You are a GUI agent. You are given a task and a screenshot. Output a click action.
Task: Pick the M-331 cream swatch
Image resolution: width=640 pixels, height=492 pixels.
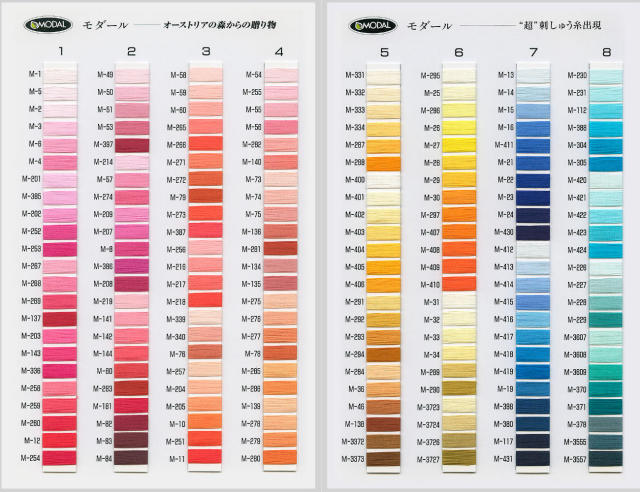coord(387,75)
